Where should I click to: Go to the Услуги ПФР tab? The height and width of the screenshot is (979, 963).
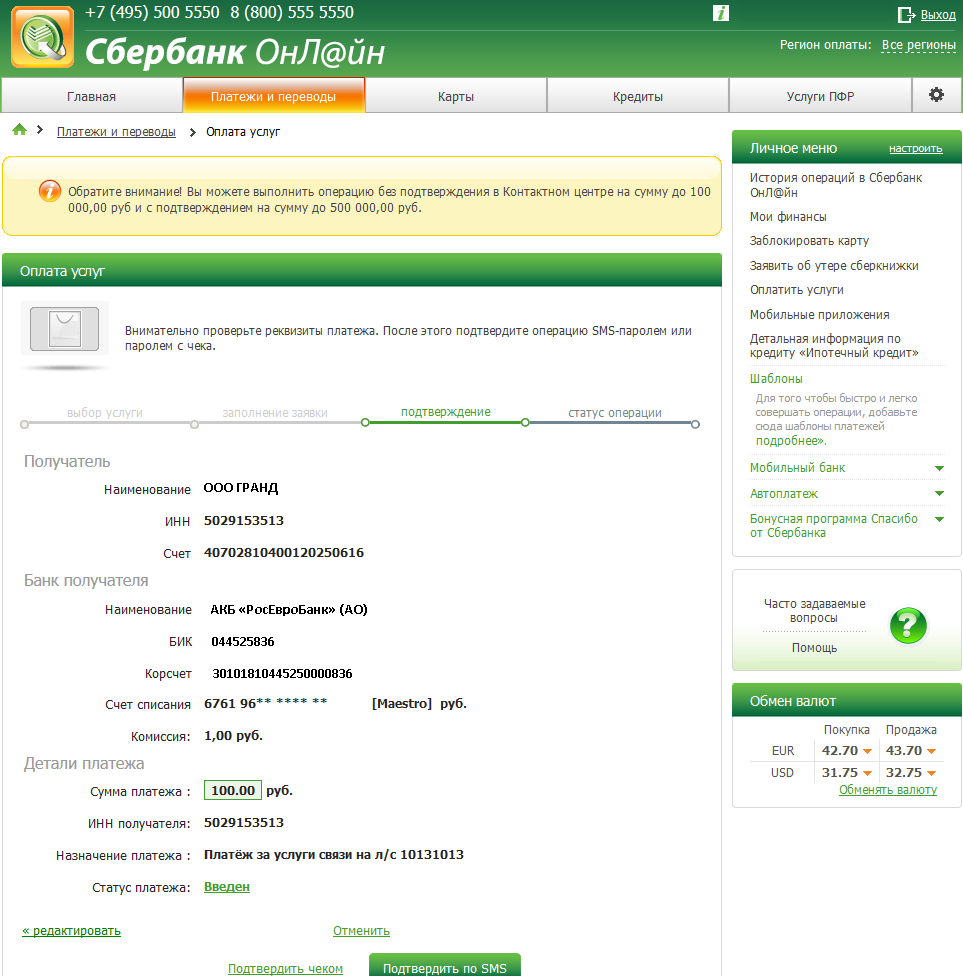pyautogui.click(x=821, y=96)
